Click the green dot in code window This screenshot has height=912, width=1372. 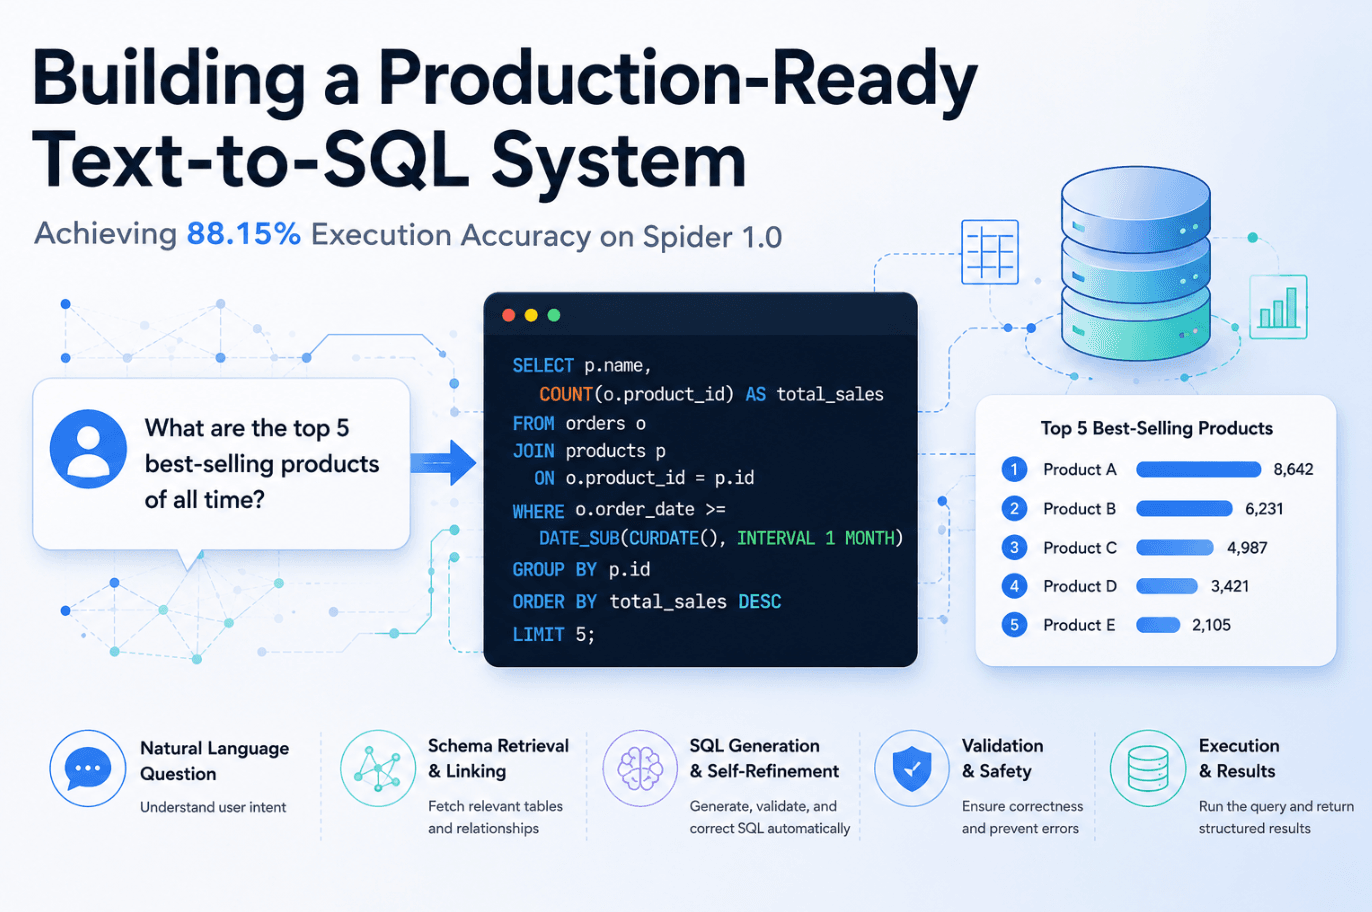click(554, 315)
